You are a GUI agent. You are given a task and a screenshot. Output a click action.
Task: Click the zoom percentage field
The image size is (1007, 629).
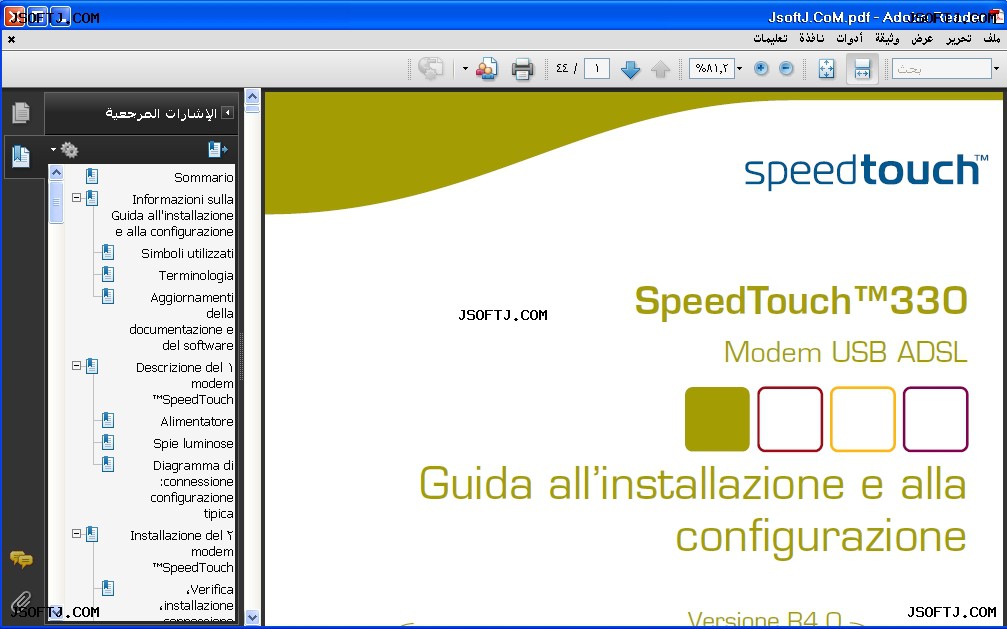click(x=712, y=69)
